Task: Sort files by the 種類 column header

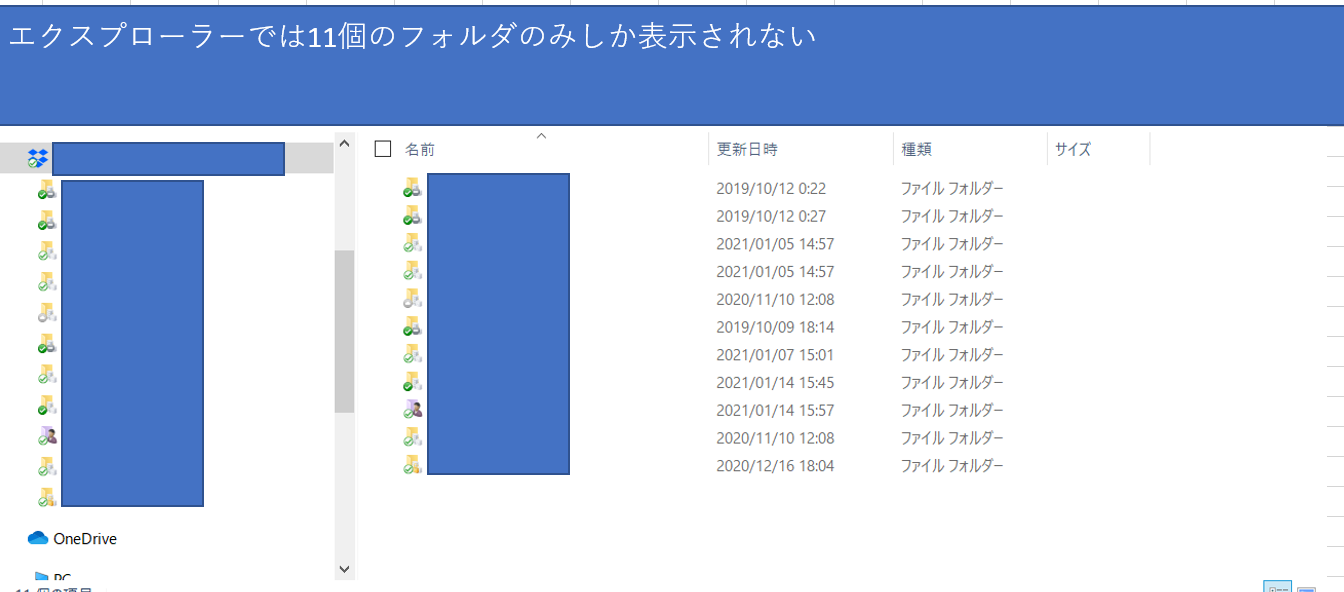Action: coord(915,147)
